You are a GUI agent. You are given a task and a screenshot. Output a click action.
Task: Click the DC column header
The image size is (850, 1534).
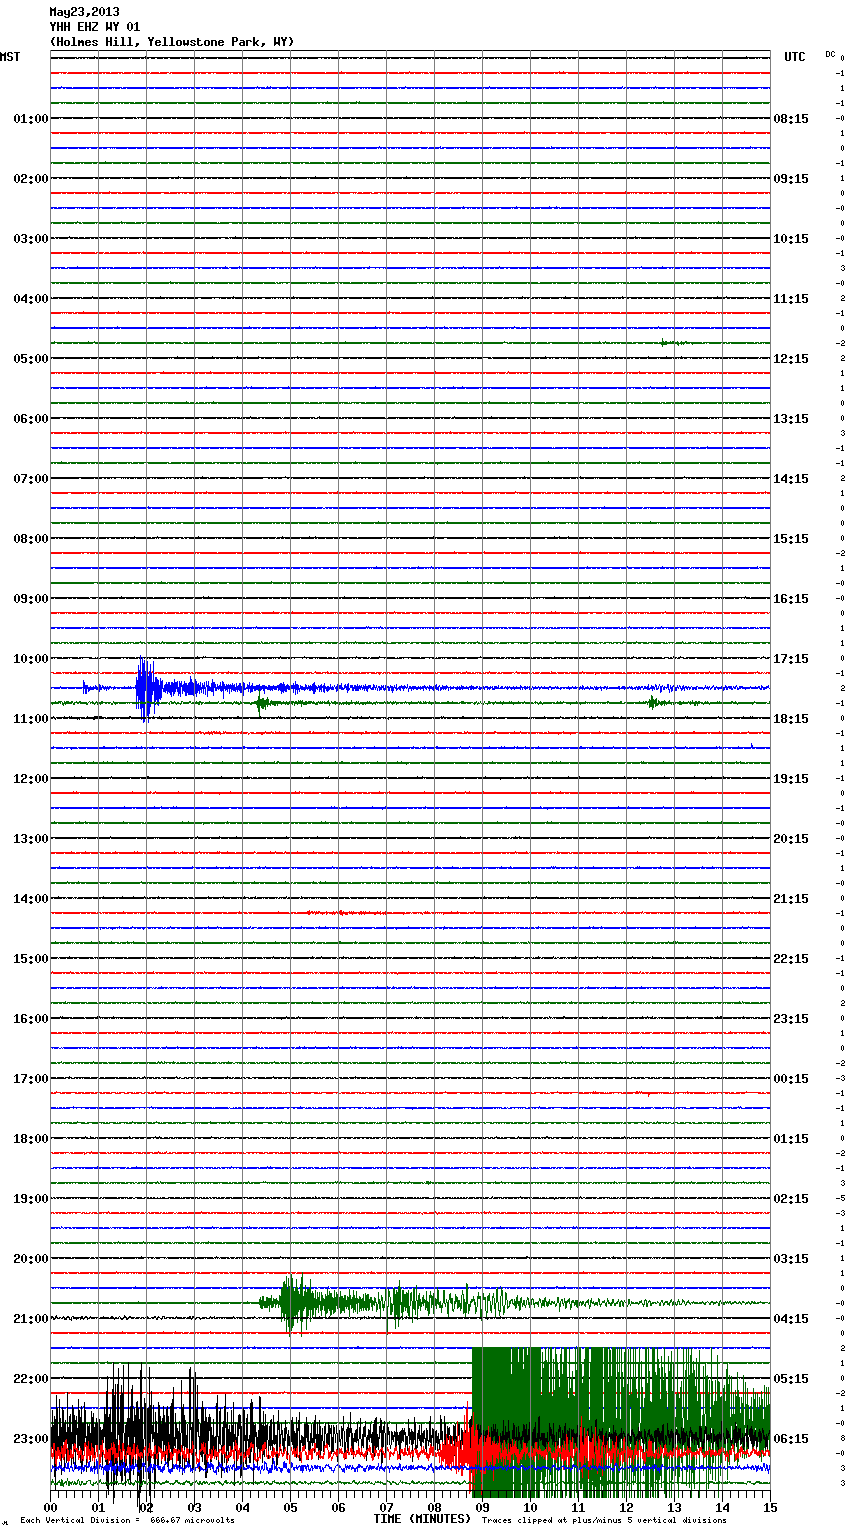pyautogui.click(x=830, y=54)
